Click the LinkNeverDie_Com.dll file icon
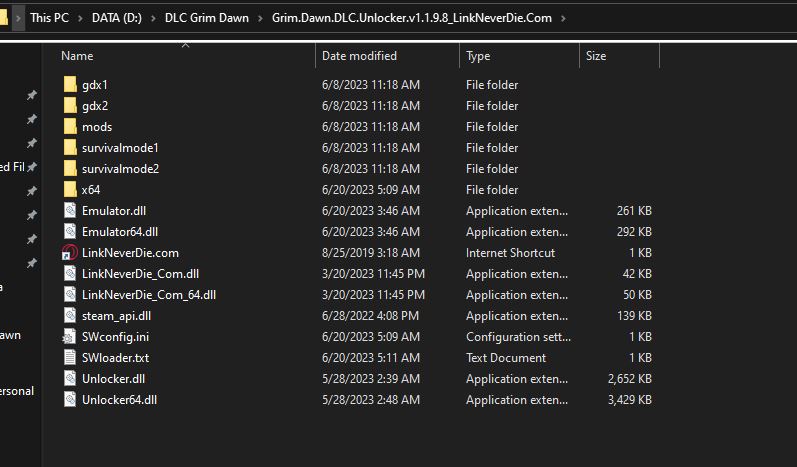This screenshot has height=467, width=797. 70,273
